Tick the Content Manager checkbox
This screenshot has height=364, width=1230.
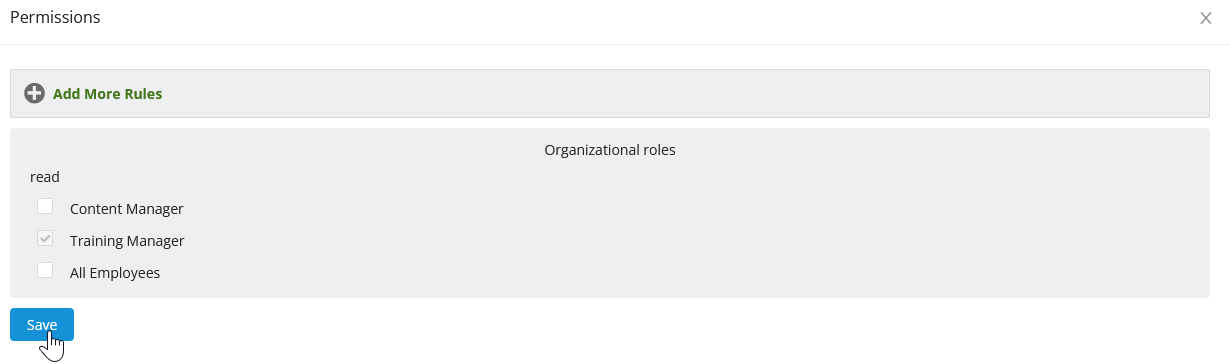pyautogui.click(x=45, y=207)
